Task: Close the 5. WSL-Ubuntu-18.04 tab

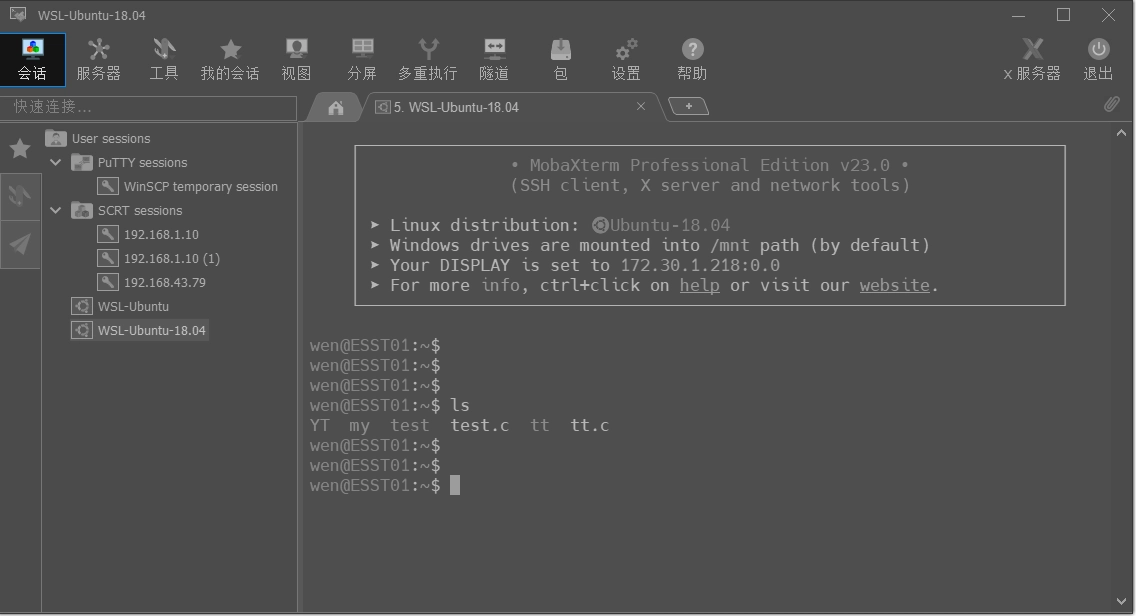Action: pos(641,106)
